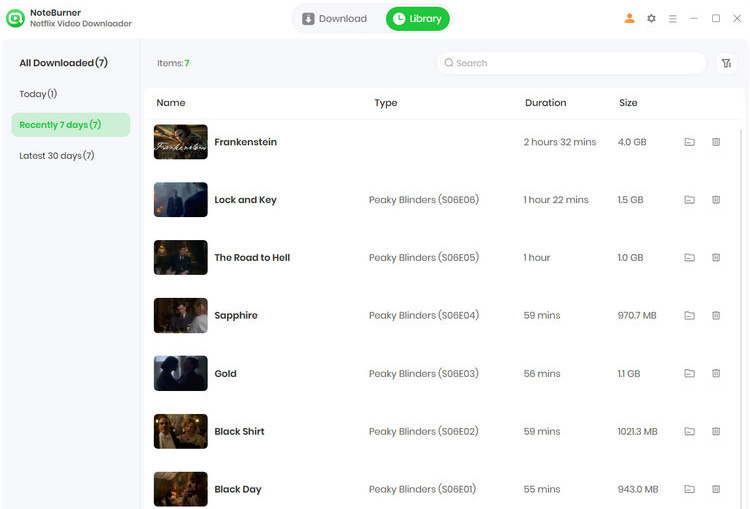Select Latest 30 days (7) filter
The height and width of the screenshot is (509, 750).
57,155
